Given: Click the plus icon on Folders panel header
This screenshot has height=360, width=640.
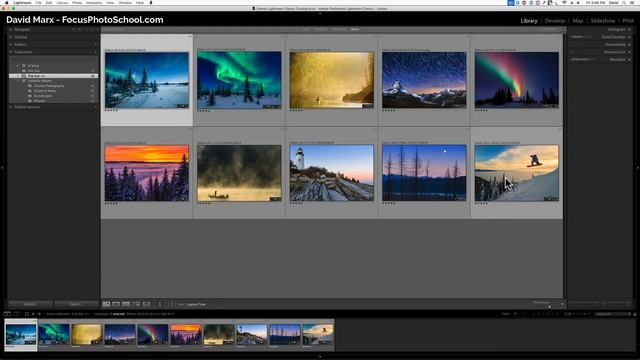Looking at the screenshot, I should pos(95,44).
